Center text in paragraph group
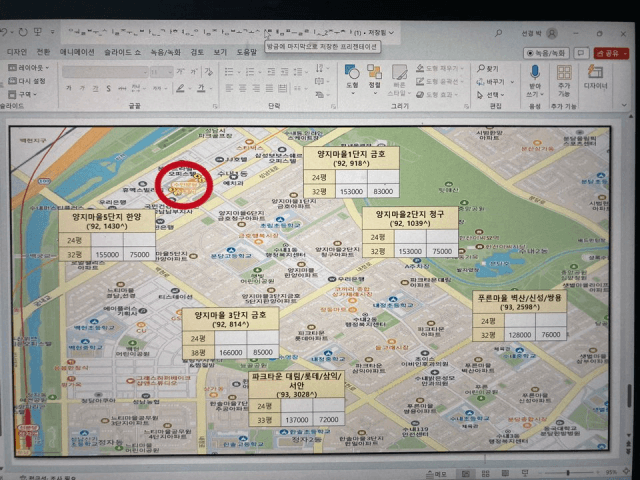Viewport: 640px width, 480px height. 242,88
